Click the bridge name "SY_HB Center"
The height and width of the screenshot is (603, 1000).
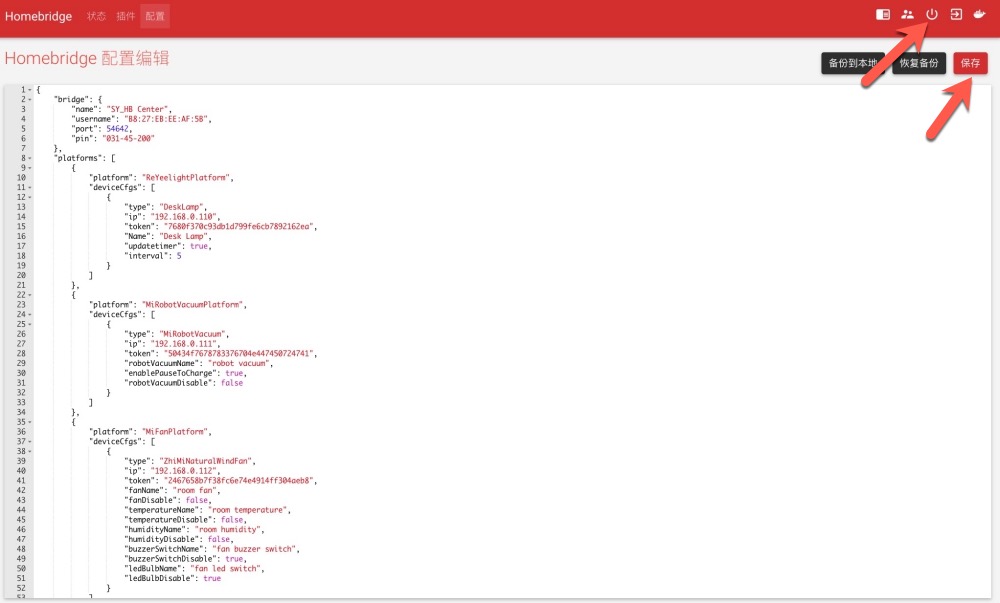coord(137,109)
